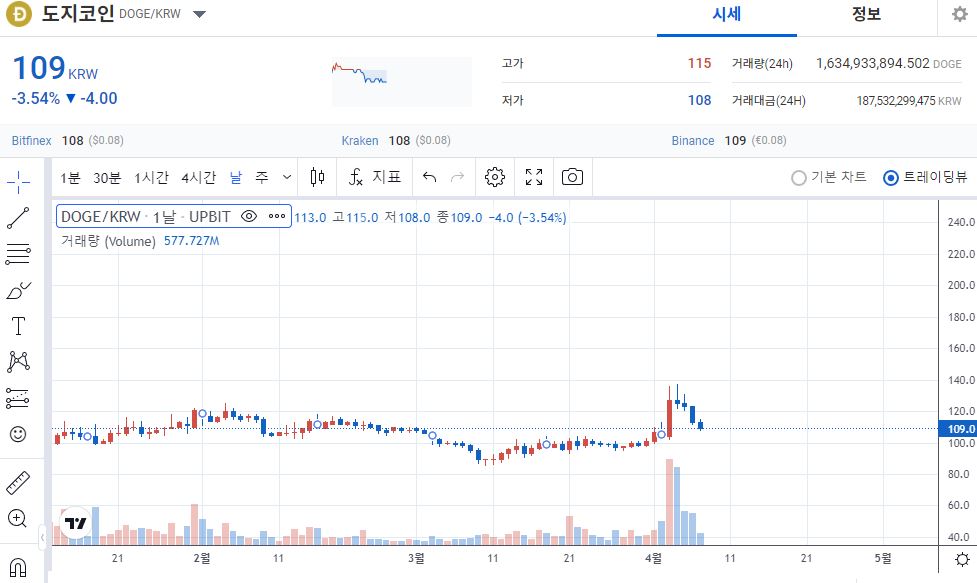Open the candlestick chart style selector
Screen dimensions: 977x583
(318, 178)
